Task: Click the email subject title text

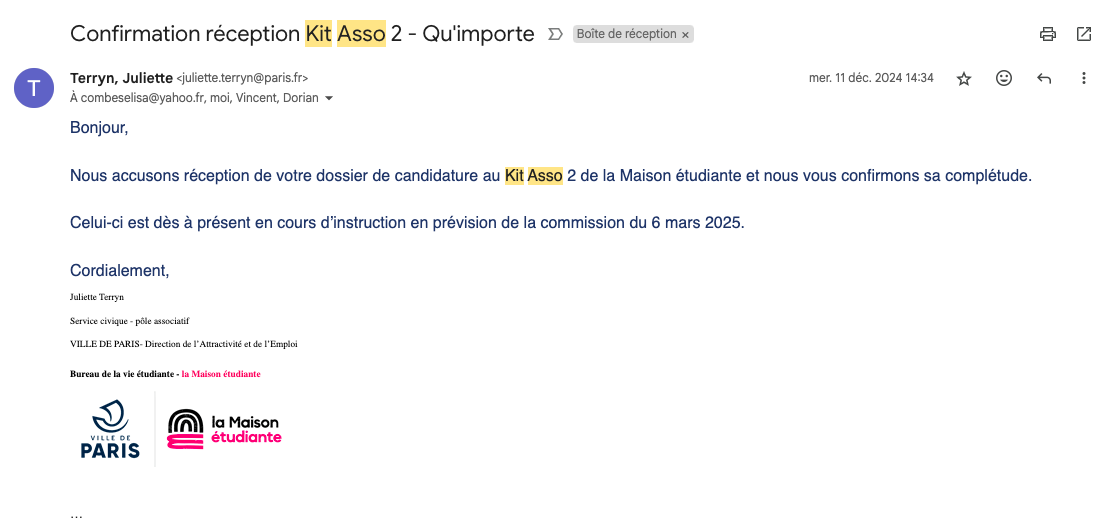Action: pyautogui.click(x=302, y=34)
